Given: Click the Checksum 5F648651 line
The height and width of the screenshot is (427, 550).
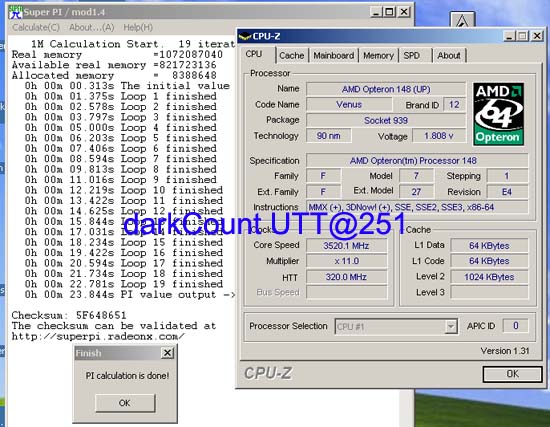Looking at the screenshot, I should [x=69, y=315].
